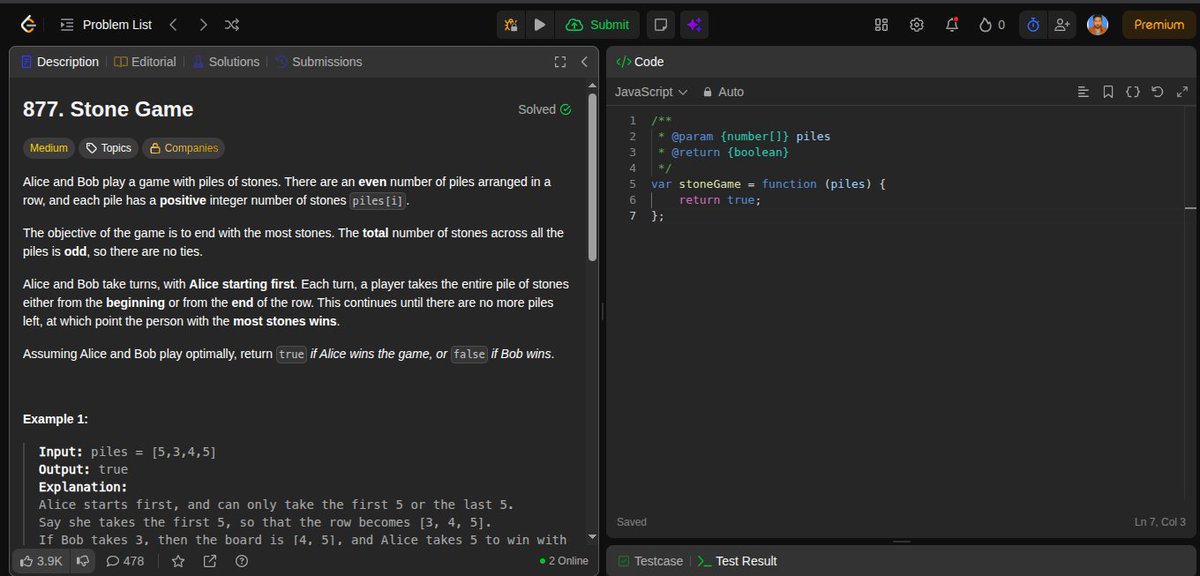
Task: Select the Code tab
Action: click(640, 62)
